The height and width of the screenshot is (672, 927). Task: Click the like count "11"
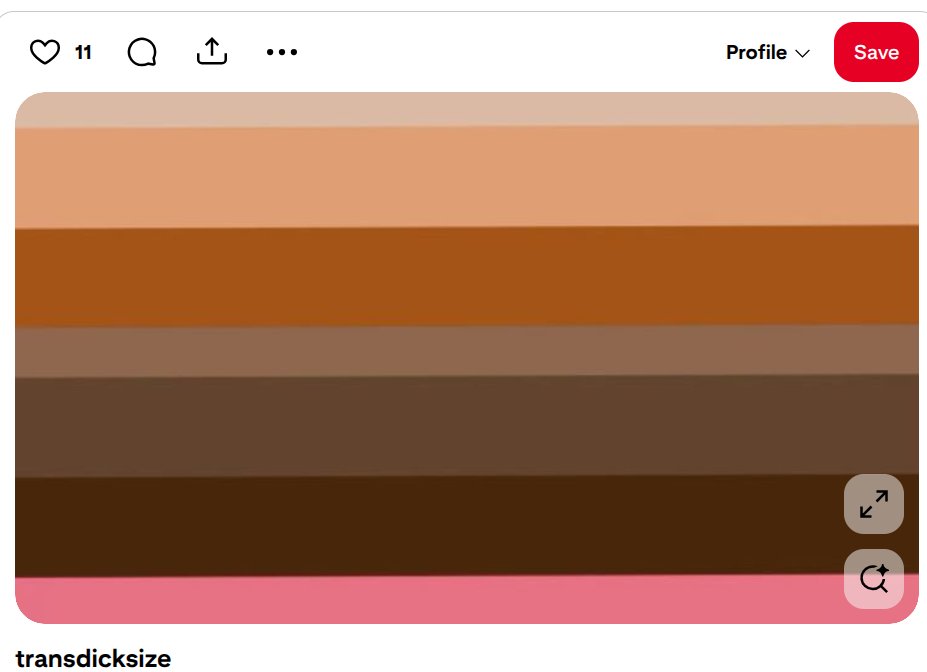coord(83,53)
